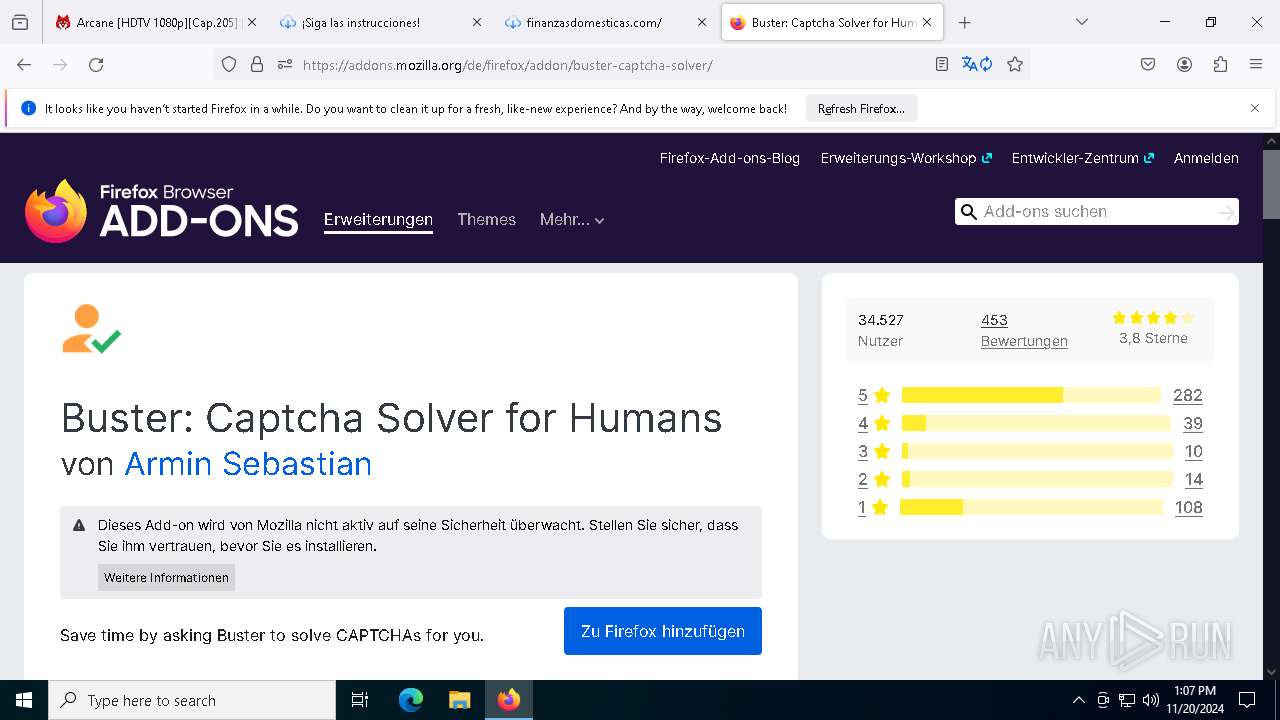
Task: Focus the Add-ons suchen search field
Action: tap(1090, 212)
